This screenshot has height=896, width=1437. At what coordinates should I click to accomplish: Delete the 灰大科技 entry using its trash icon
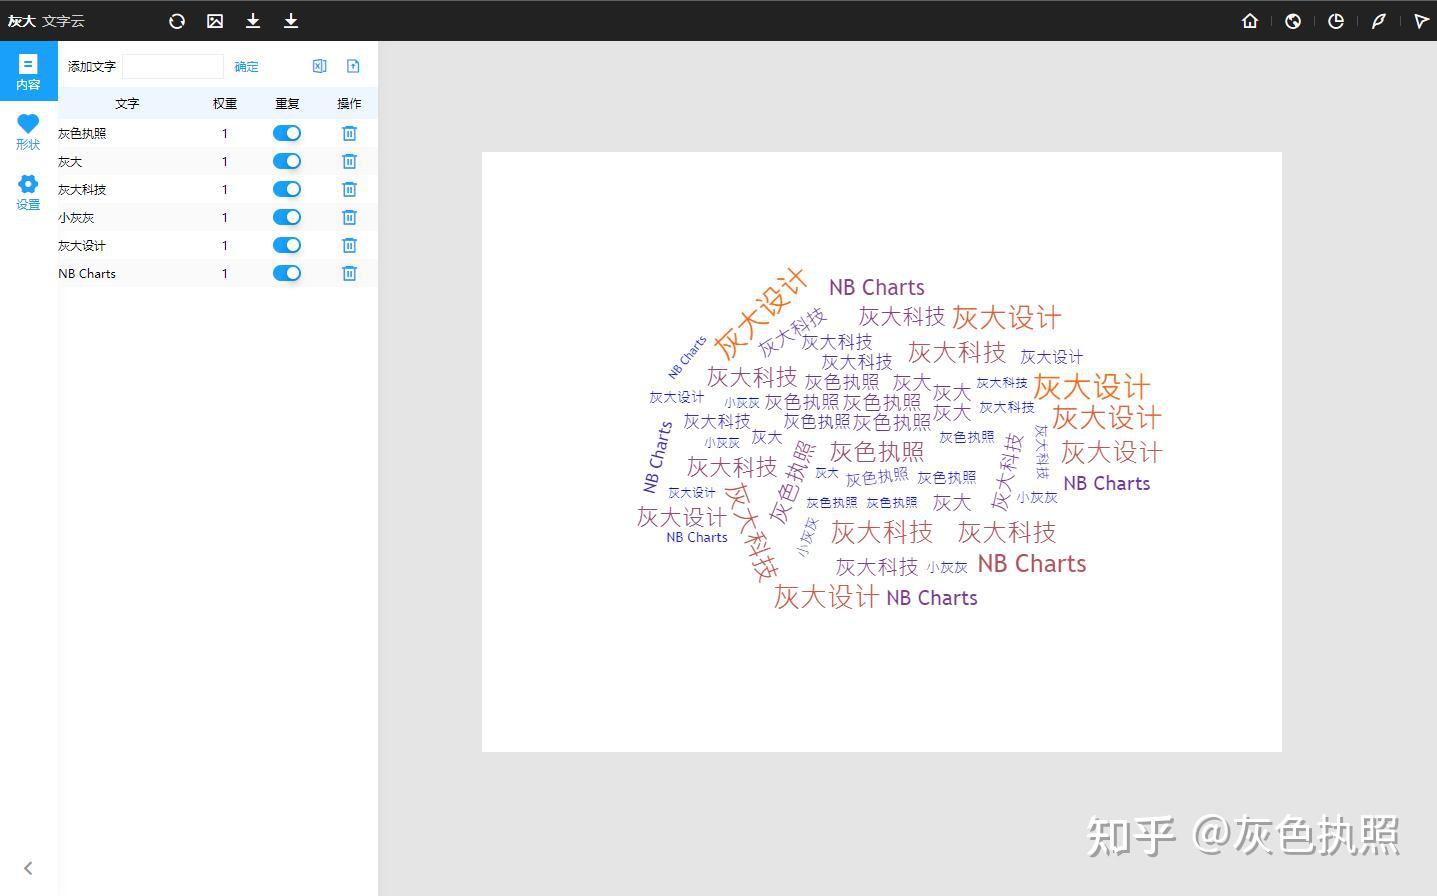click(x=349, y=188)
